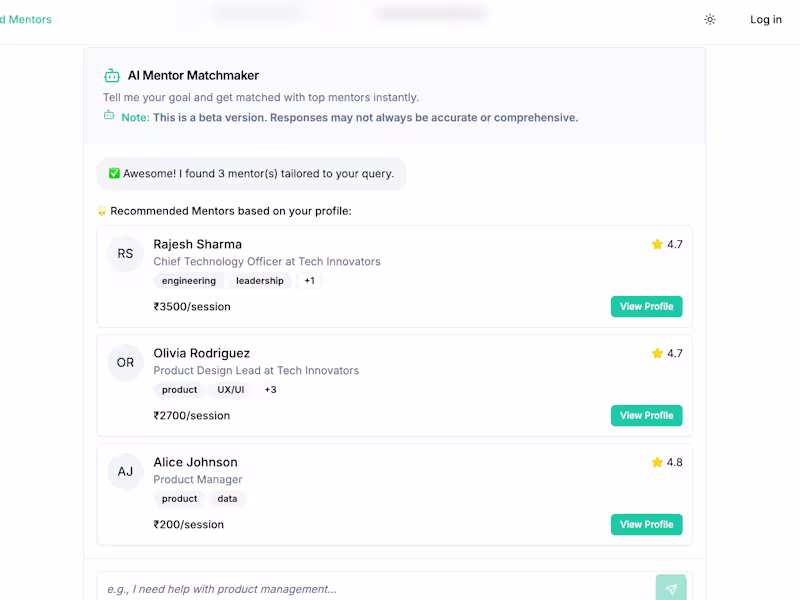The image size is (800, 600).
Task: Expand the +3 more tags for Olivia Rodriguez
Action: click(270, 390)
